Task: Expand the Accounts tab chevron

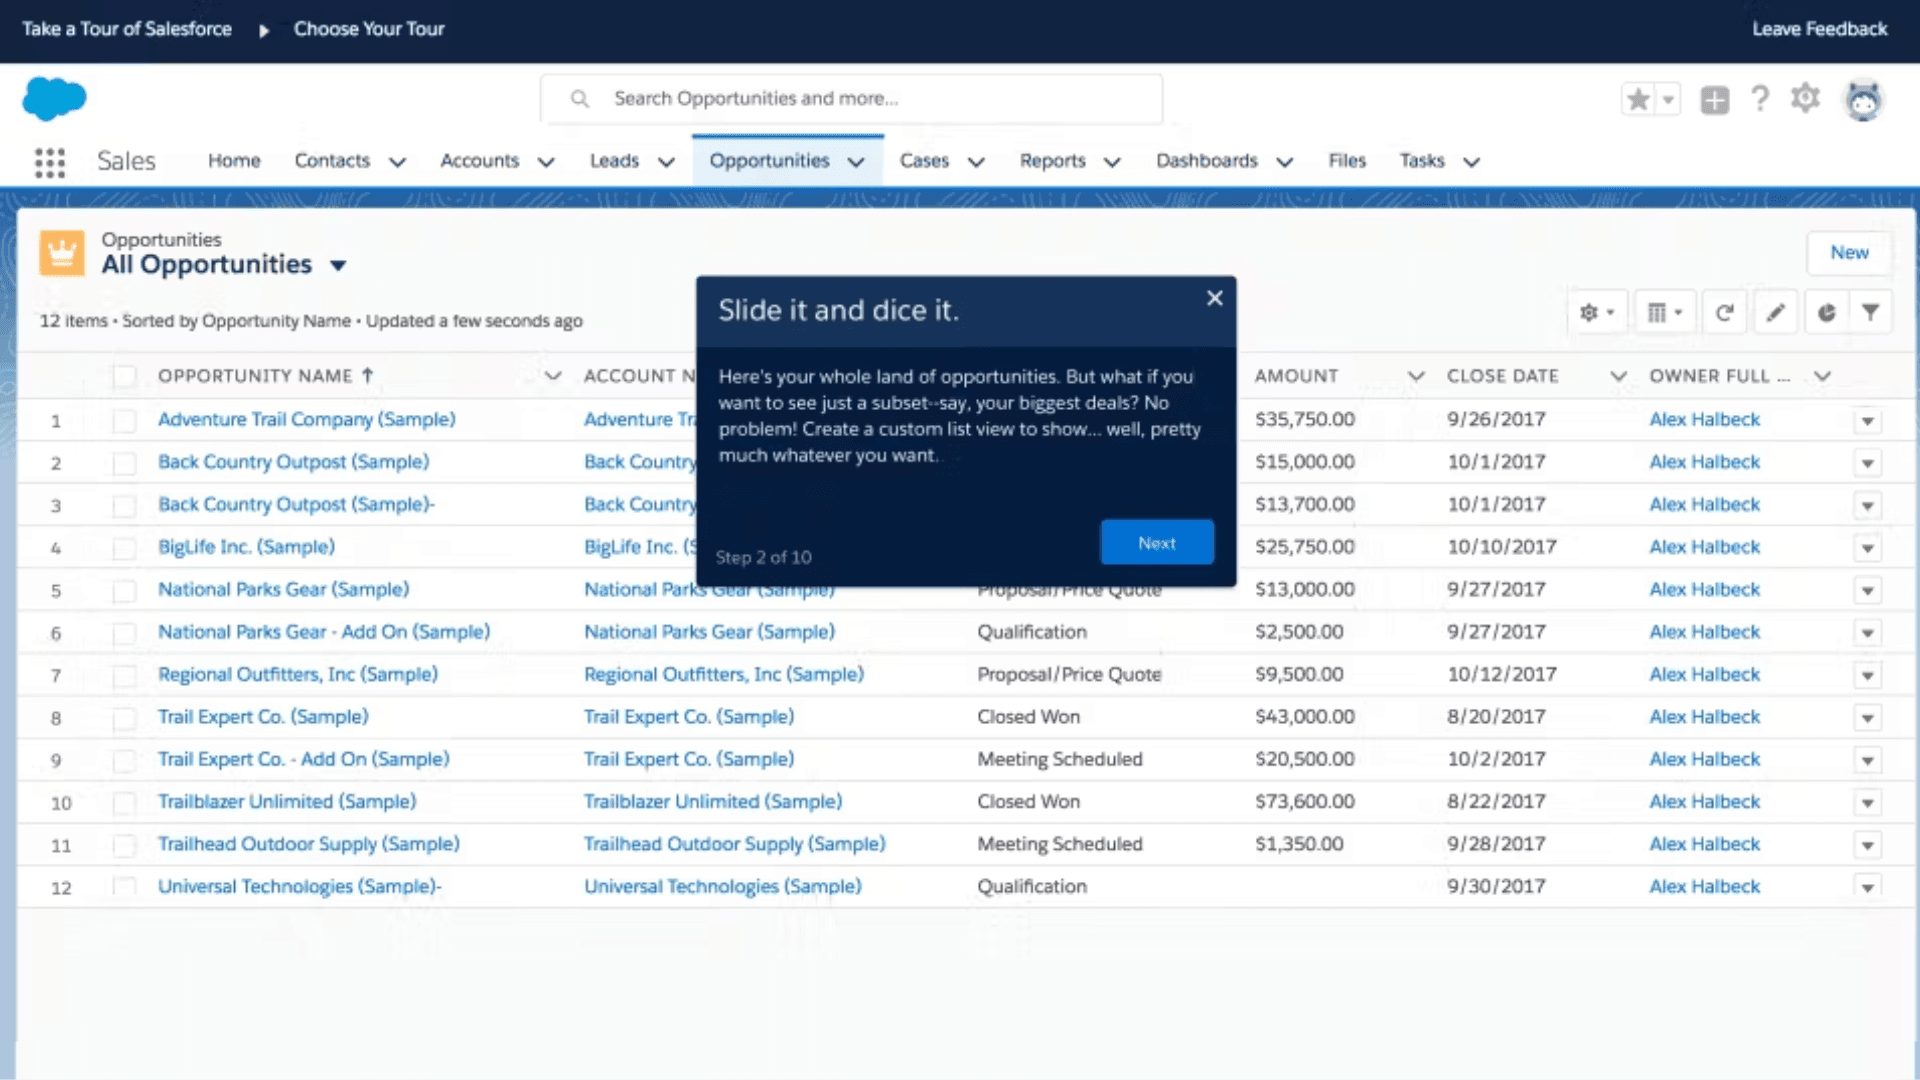Action: [x=546, y=162]
